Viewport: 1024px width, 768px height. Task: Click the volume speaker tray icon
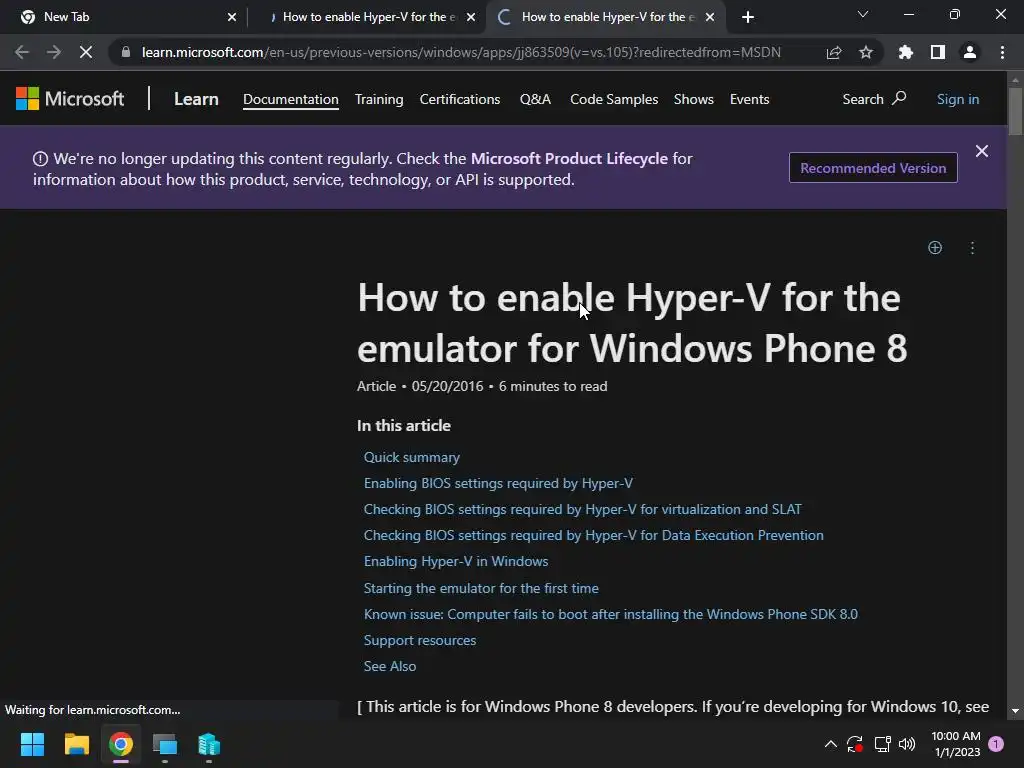(907, 744)
